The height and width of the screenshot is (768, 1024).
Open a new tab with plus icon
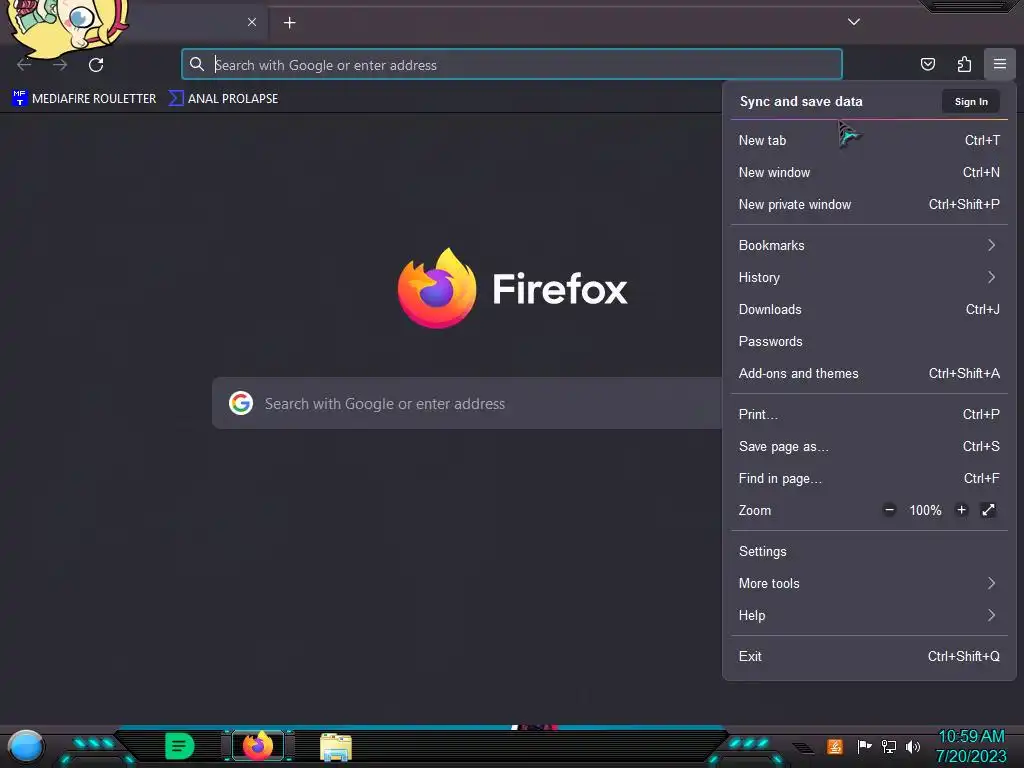pyautogui.click(x=289, y=23)
